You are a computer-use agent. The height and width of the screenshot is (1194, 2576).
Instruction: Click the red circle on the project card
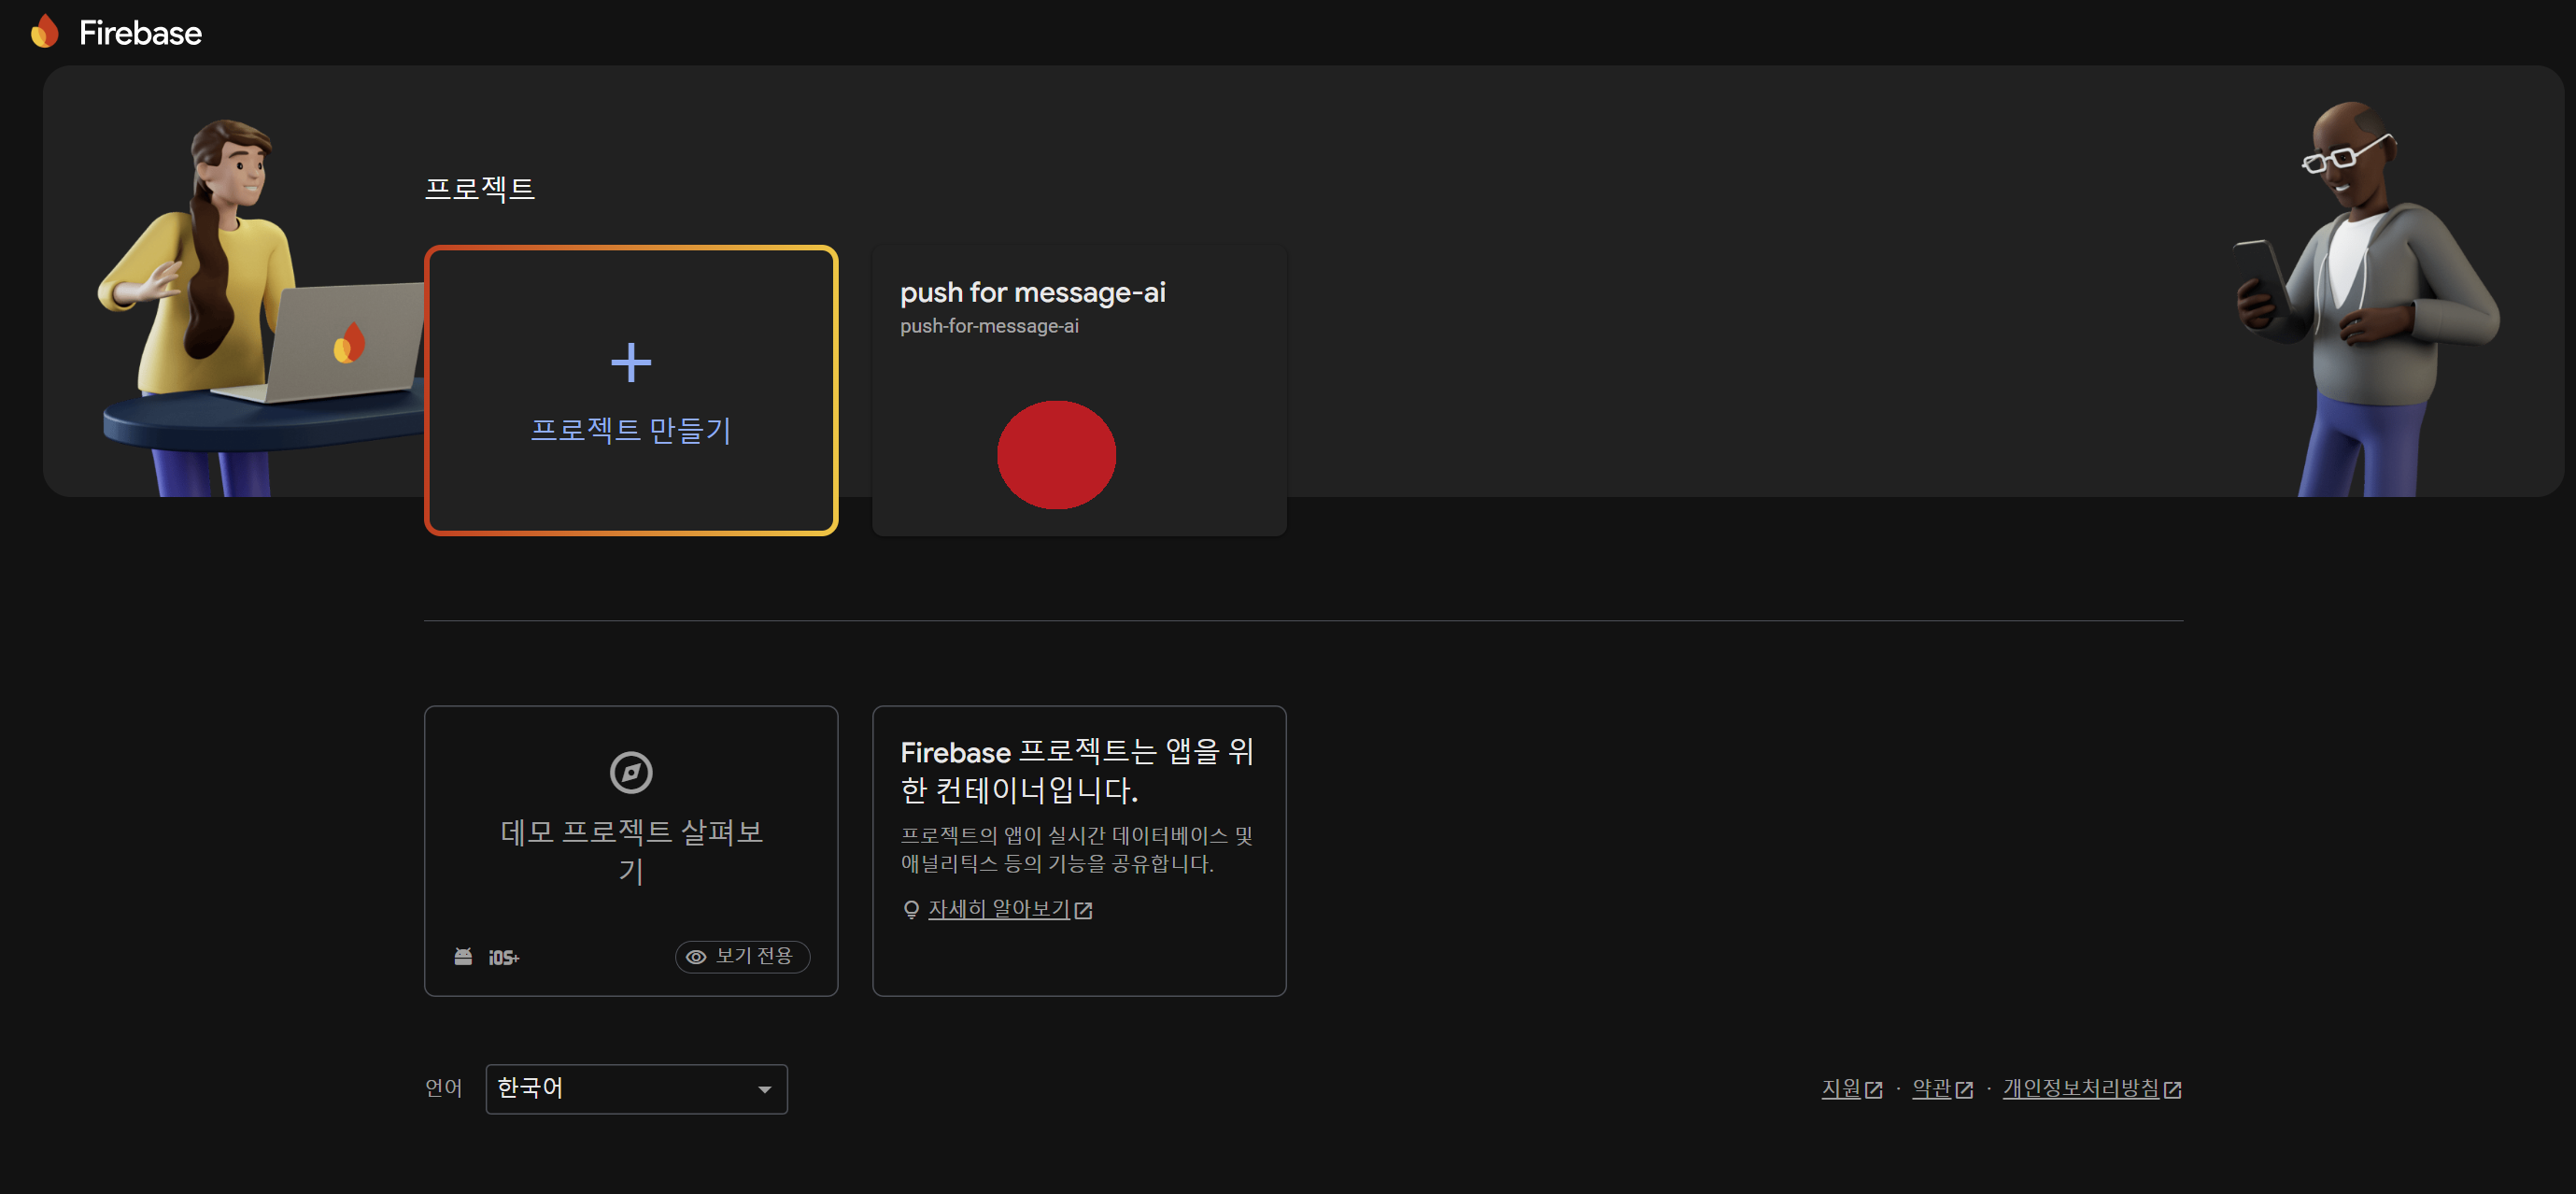tap(1056, 455)
